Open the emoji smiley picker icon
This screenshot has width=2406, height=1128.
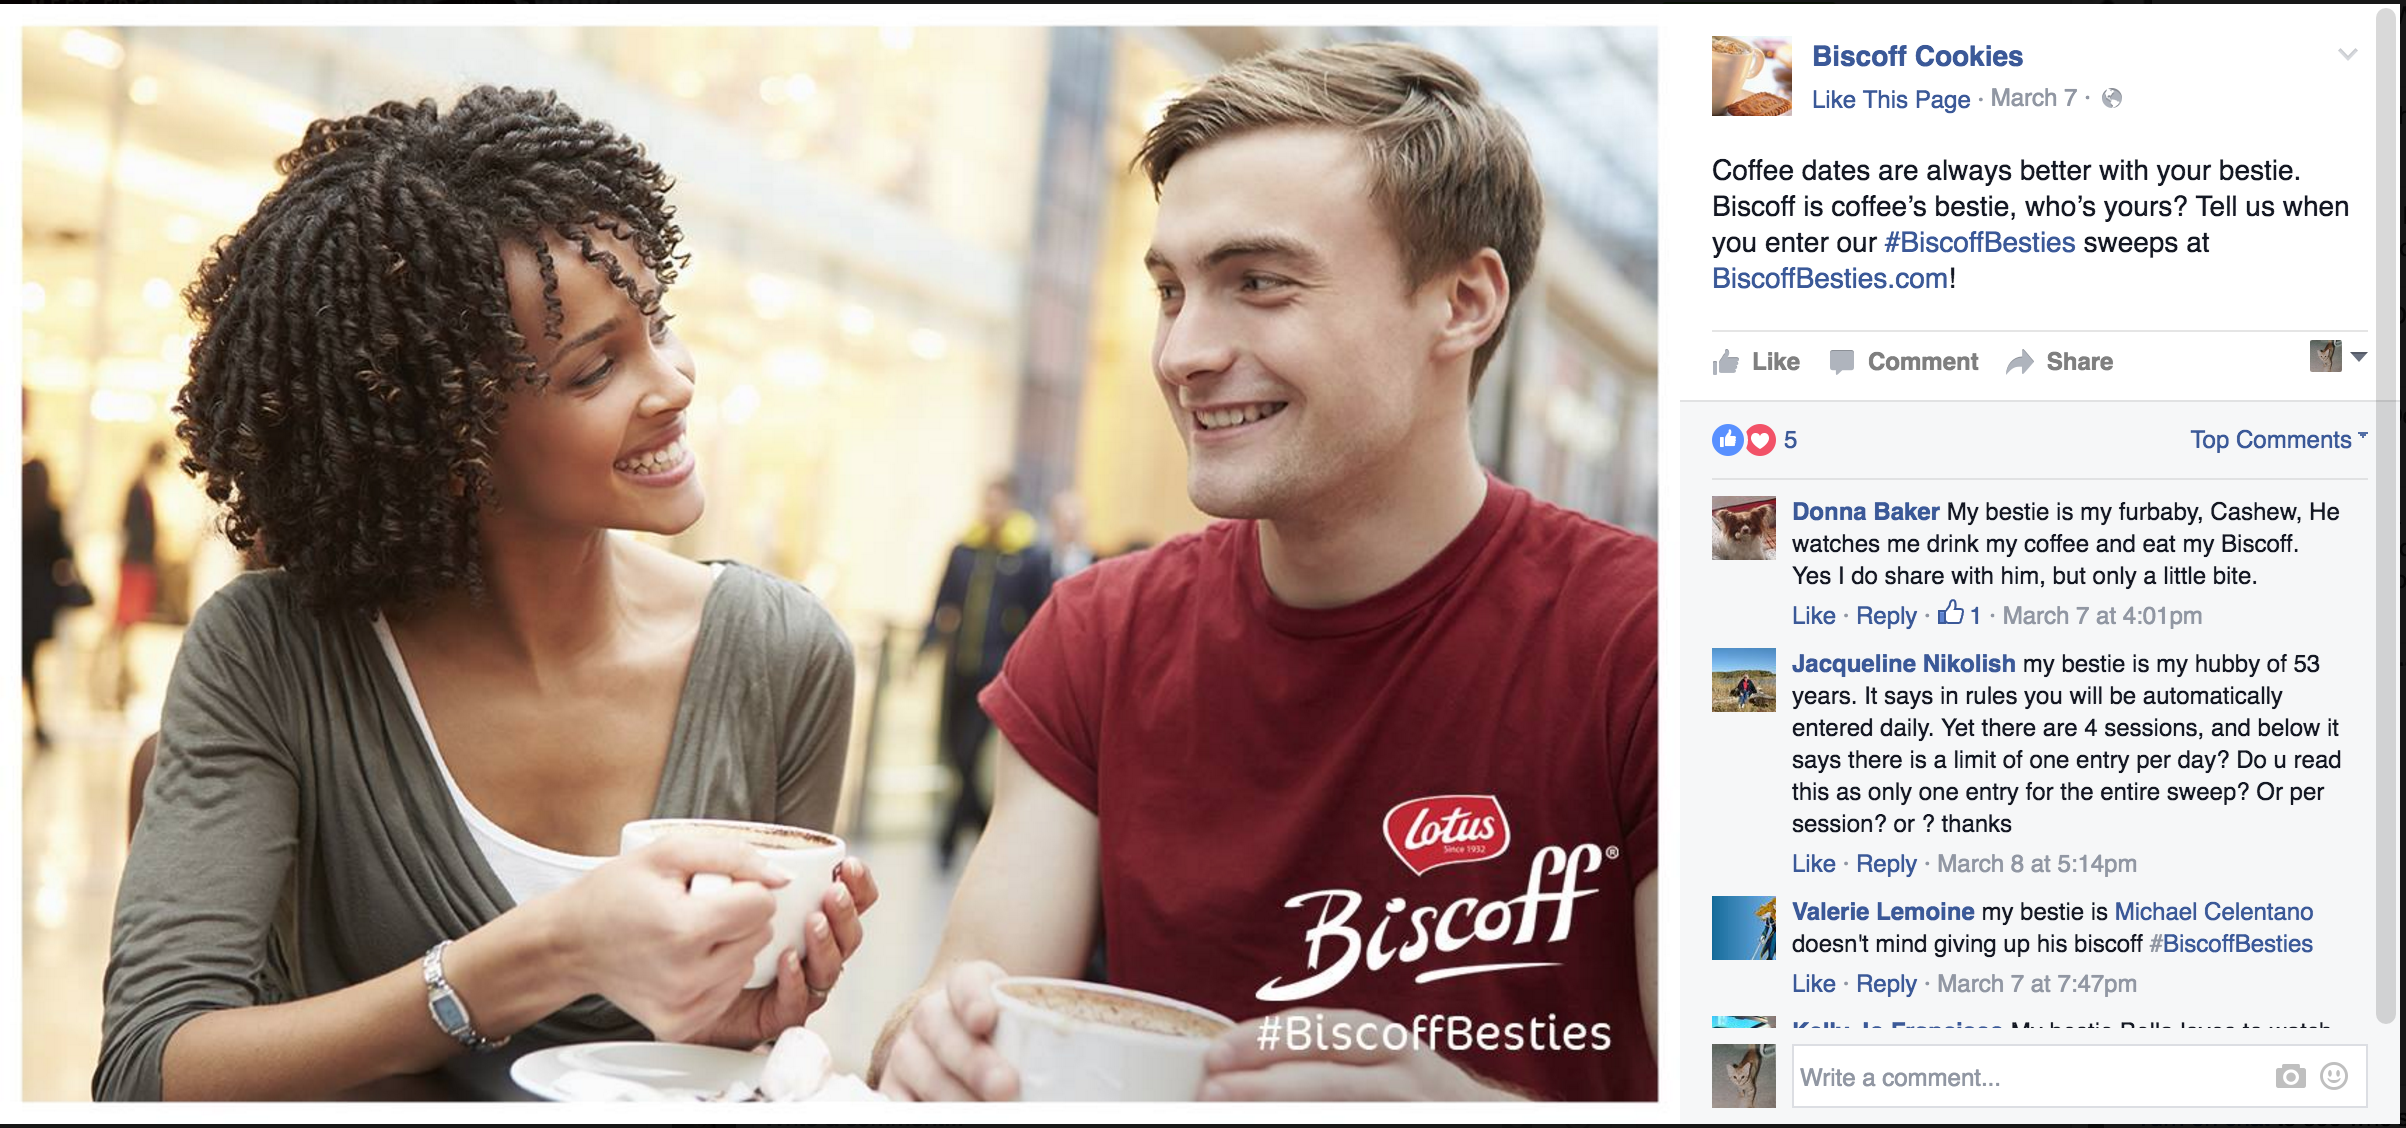tap(2334, 1076)
